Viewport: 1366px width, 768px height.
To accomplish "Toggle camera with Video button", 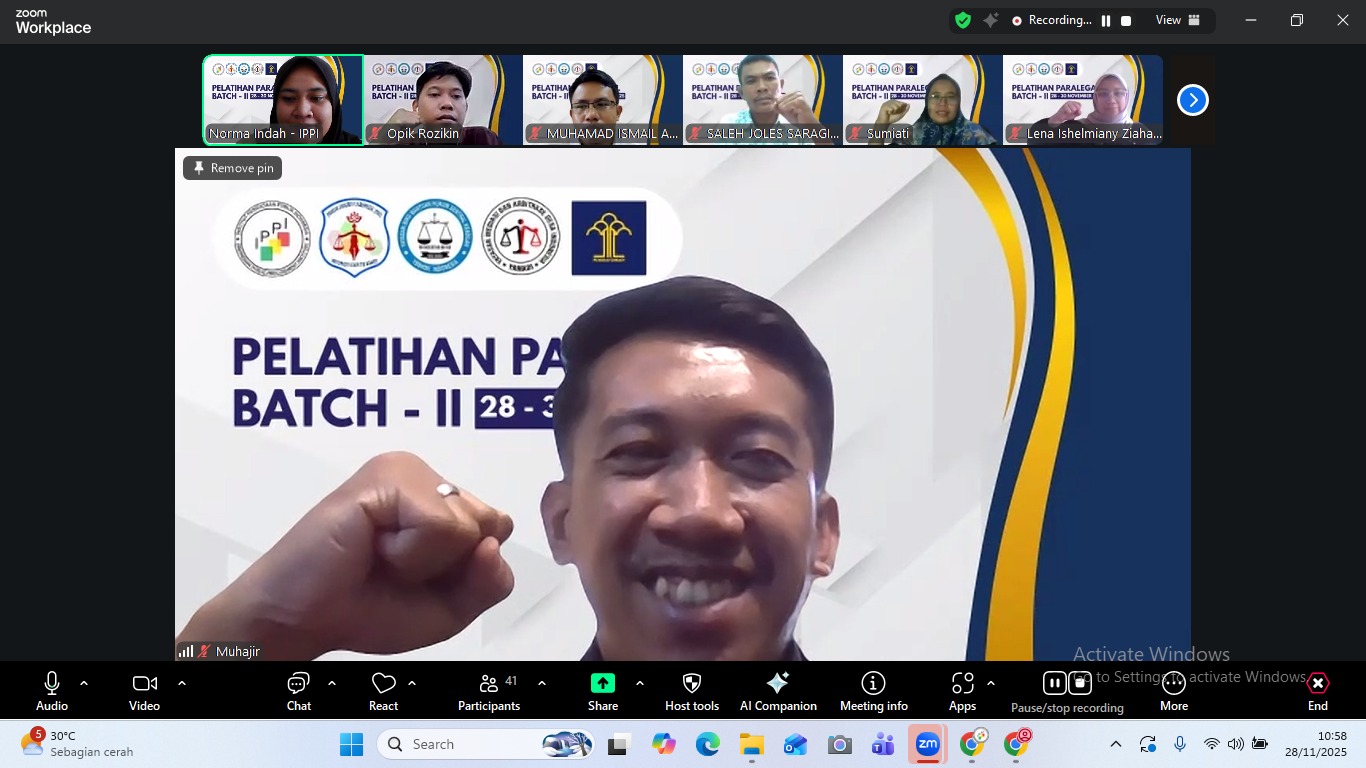I will [x=144, y=691].
